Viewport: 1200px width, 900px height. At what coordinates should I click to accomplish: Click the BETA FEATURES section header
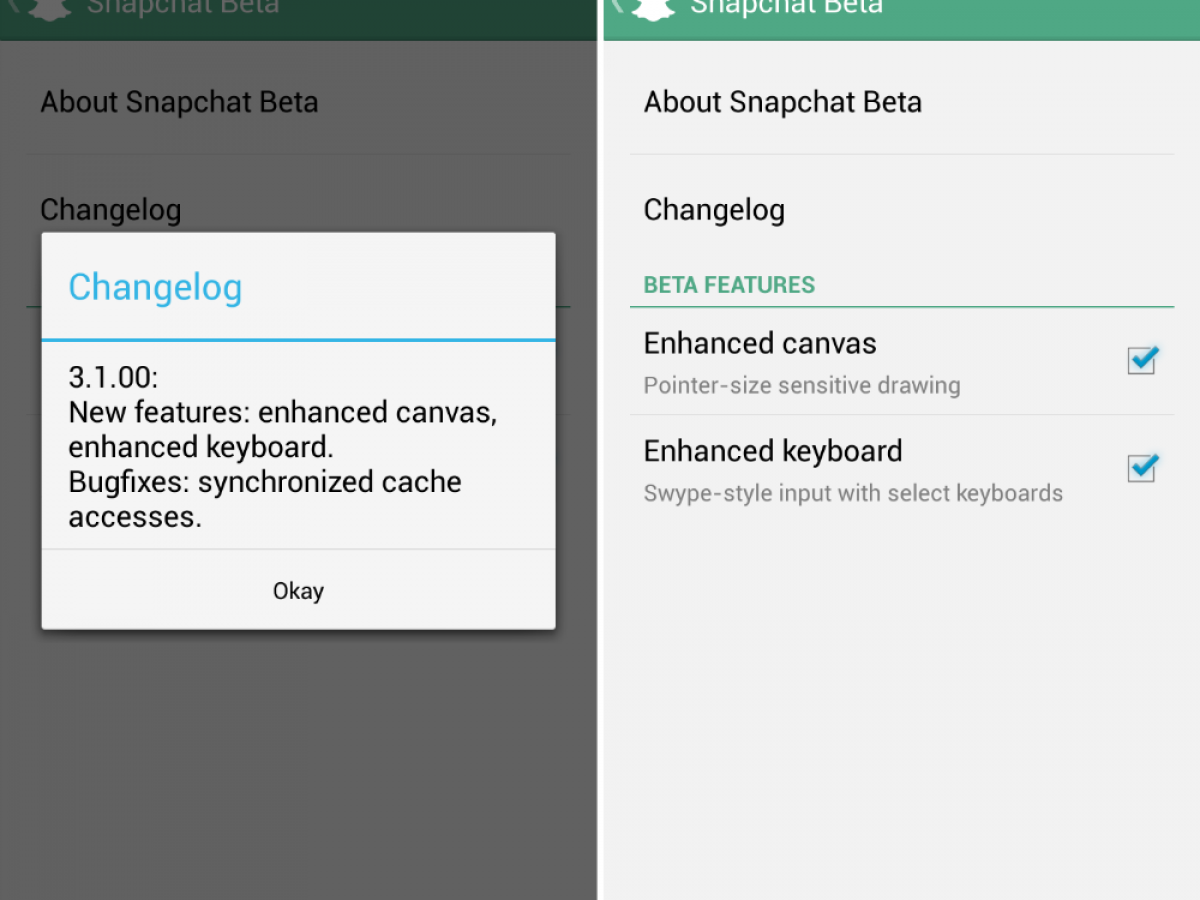click(729, 285)
